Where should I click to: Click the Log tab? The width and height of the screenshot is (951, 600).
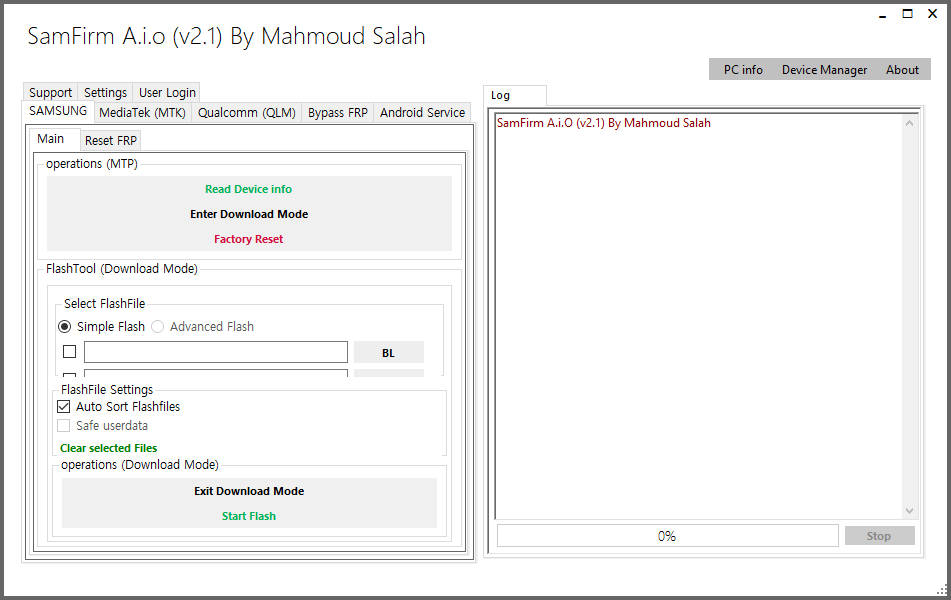point(515,95)
